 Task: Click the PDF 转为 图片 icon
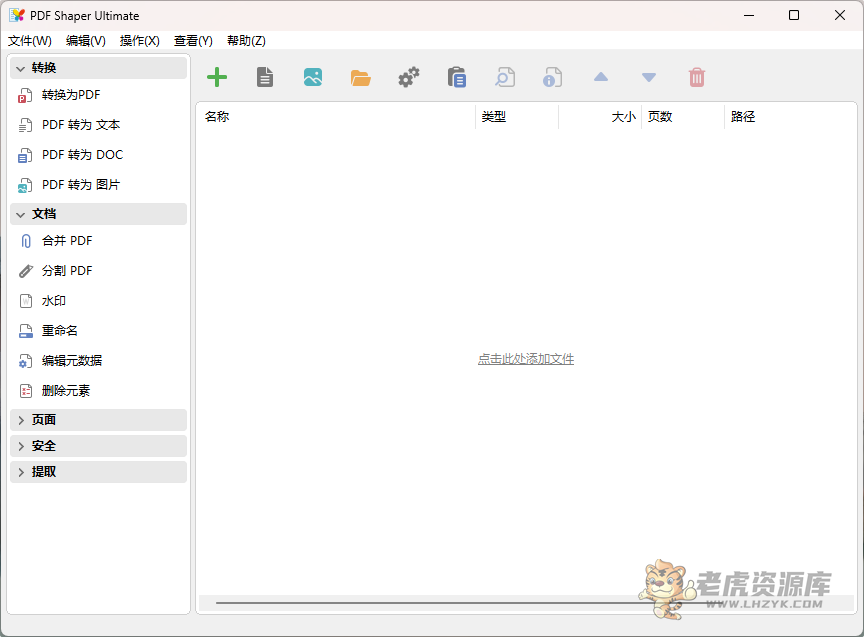[25, 185]
